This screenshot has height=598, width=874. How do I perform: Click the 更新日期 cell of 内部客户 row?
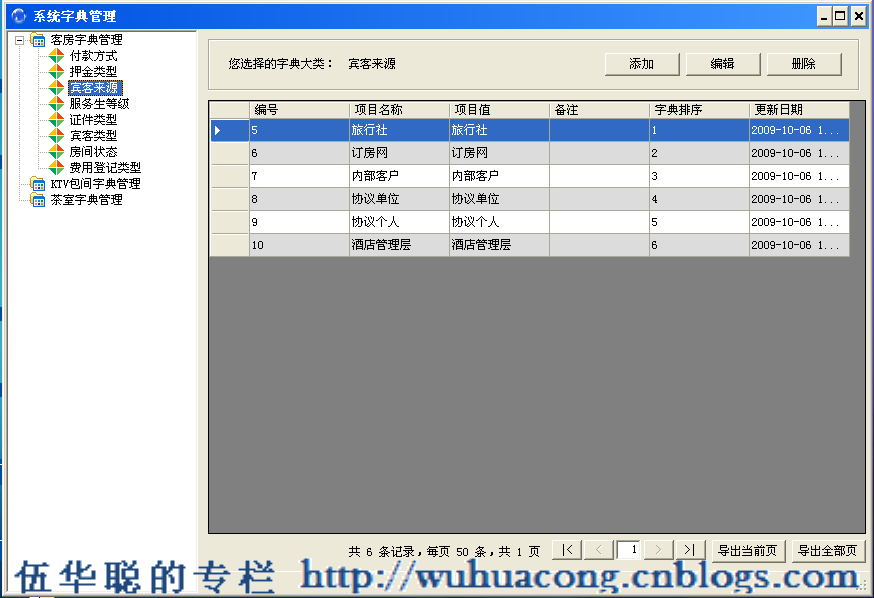pos(800,176)
